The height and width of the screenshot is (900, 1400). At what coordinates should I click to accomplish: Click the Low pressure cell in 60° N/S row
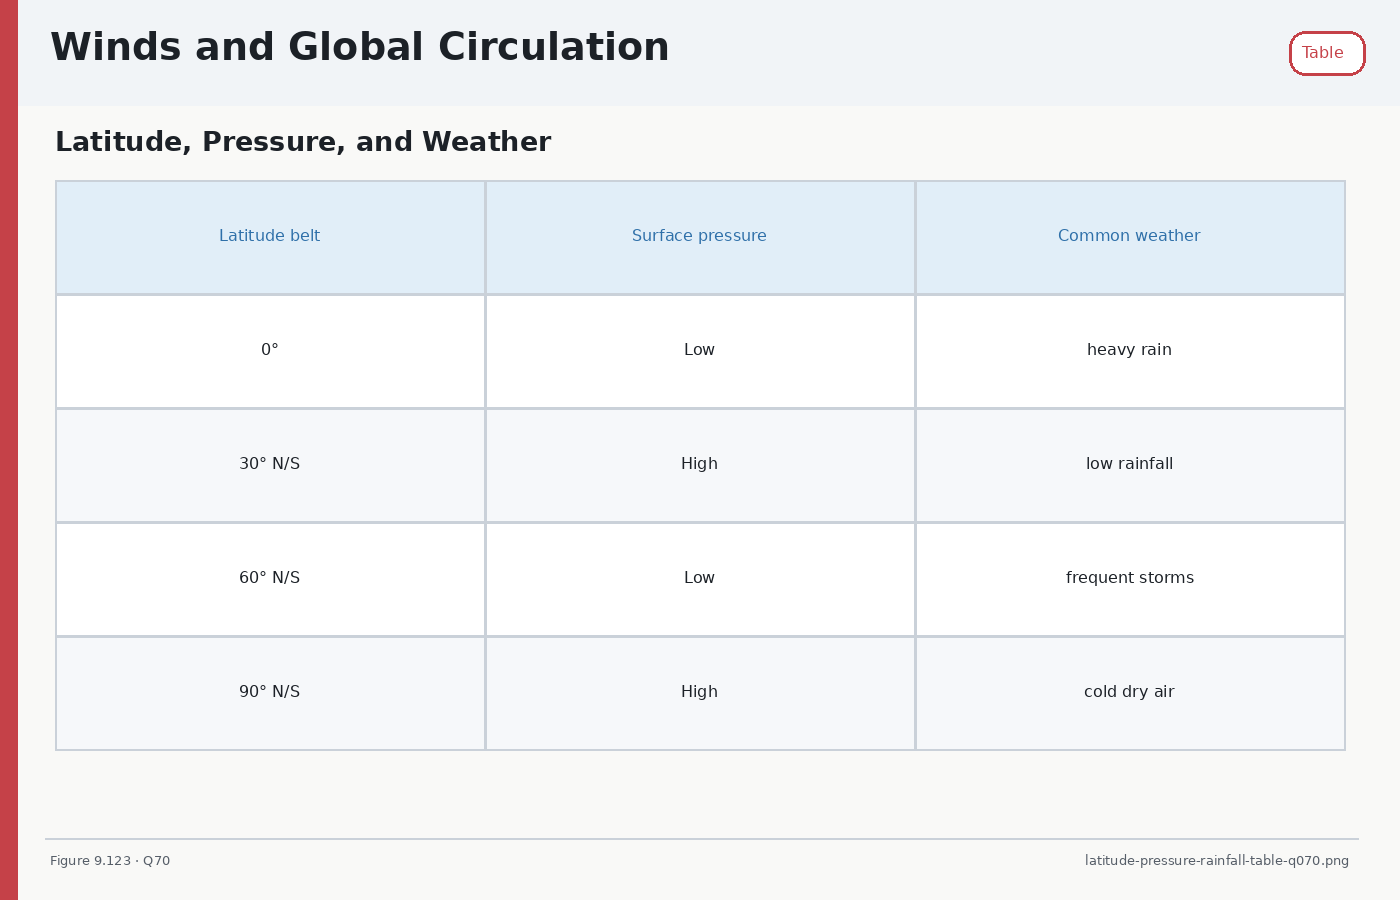click(x=700, y=579)
